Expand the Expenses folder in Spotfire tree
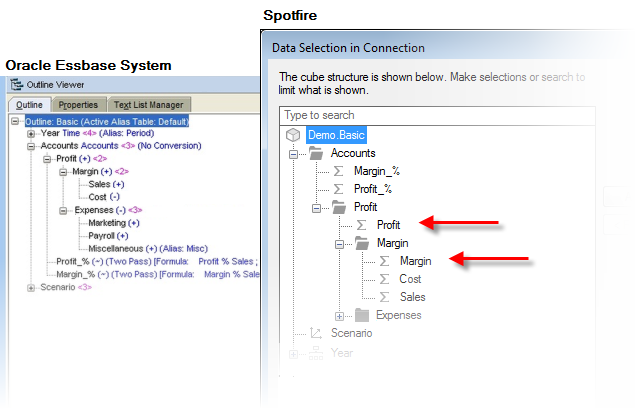This screenshot has width=636, height=409. point(339,316)
